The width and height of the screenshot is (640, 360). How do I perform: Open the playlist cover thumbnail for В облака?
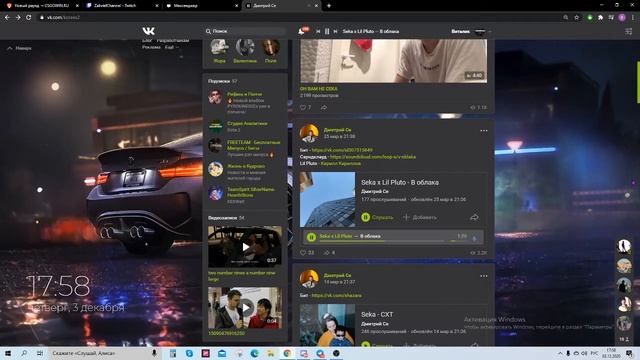(x=327, y=199)
